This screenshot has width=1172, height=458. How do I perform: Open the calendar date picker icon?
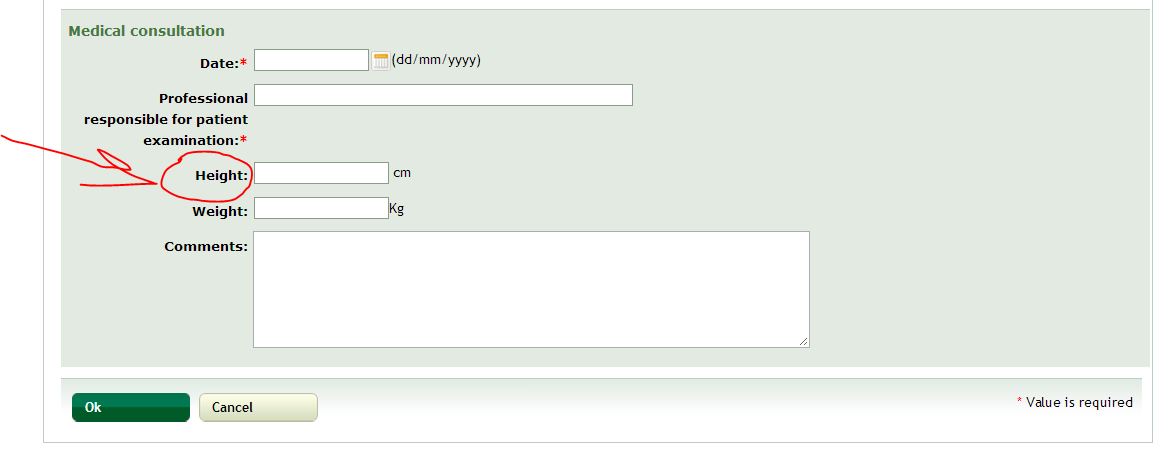[x=380, y=61]
